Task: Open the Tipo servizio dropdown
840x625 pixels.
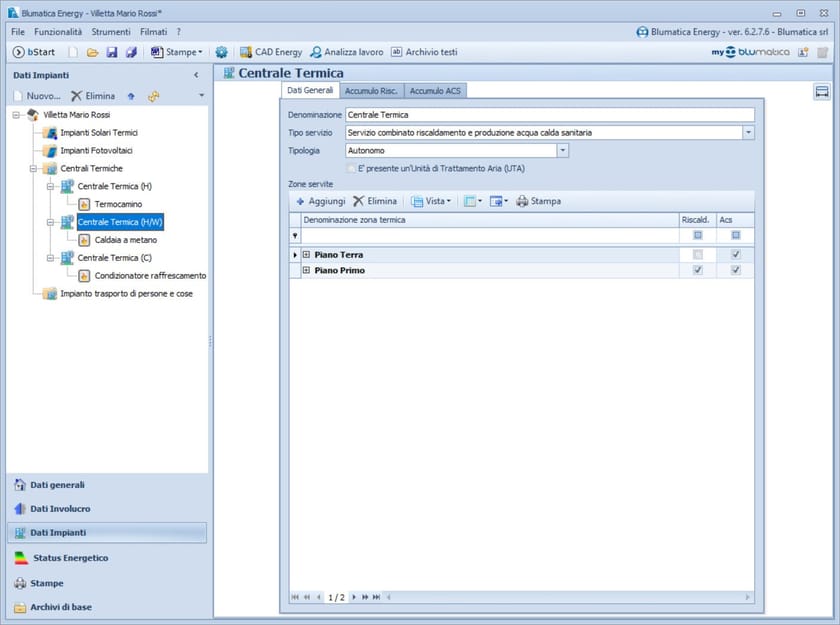Action: 748,132
